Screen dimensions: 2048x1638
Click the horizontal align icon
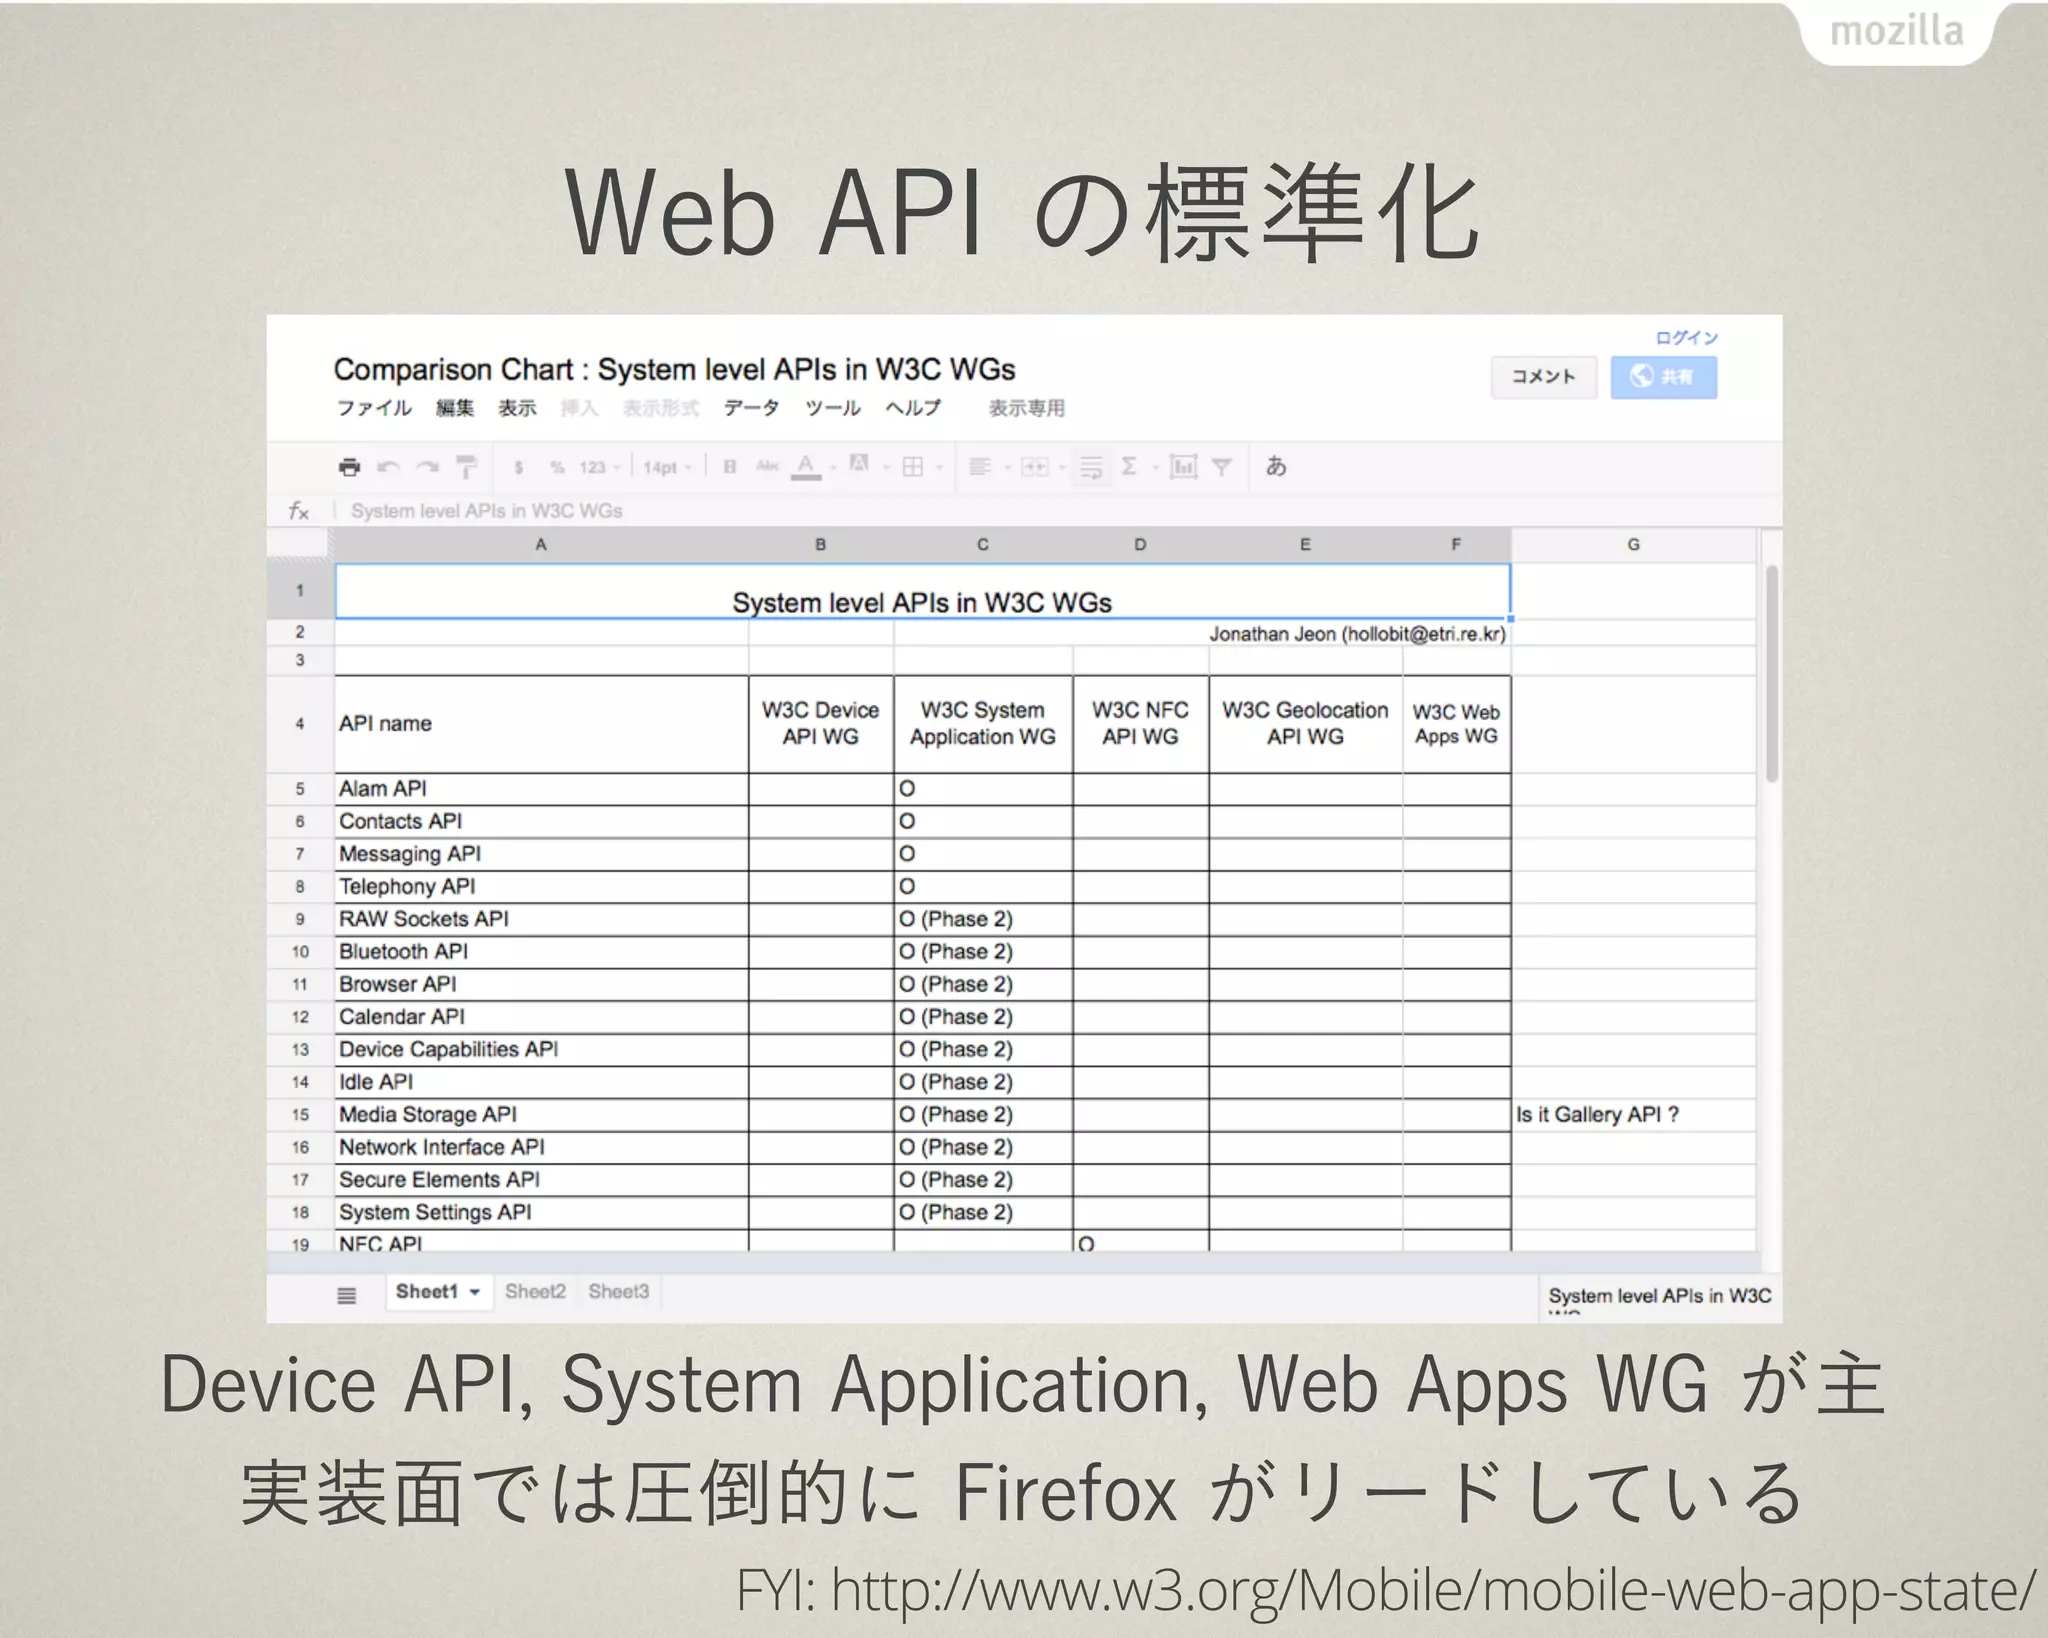click(x=980, y=467)
